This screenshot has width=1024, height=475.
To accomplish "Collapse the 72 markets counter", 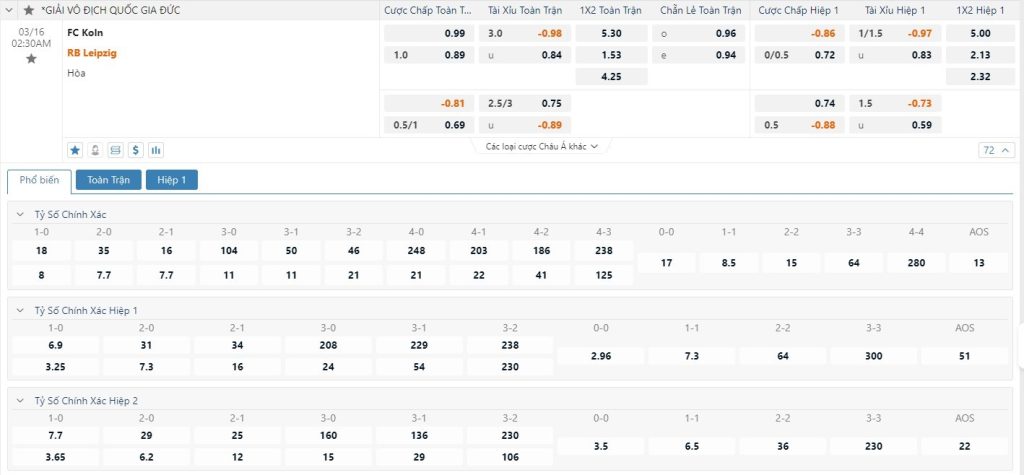I will pyautogui.click(x=997, y=150).
